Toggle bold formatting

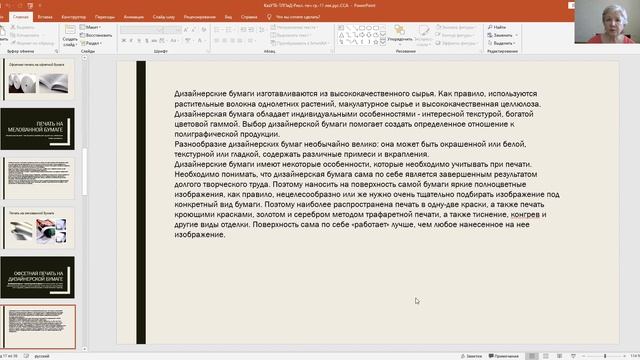coord(123,40)
